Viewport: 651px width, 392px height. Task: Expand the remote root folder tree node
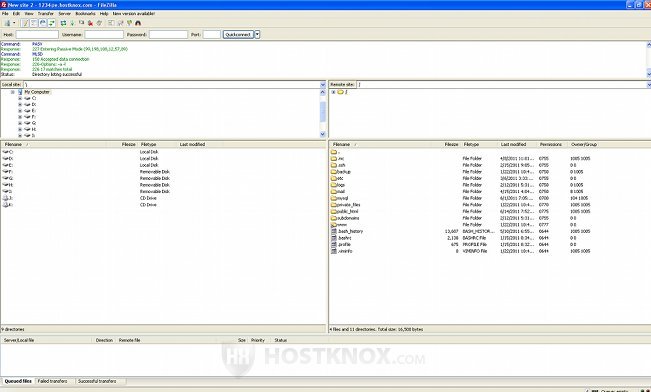pyautogui.click(x=333, y=92)
